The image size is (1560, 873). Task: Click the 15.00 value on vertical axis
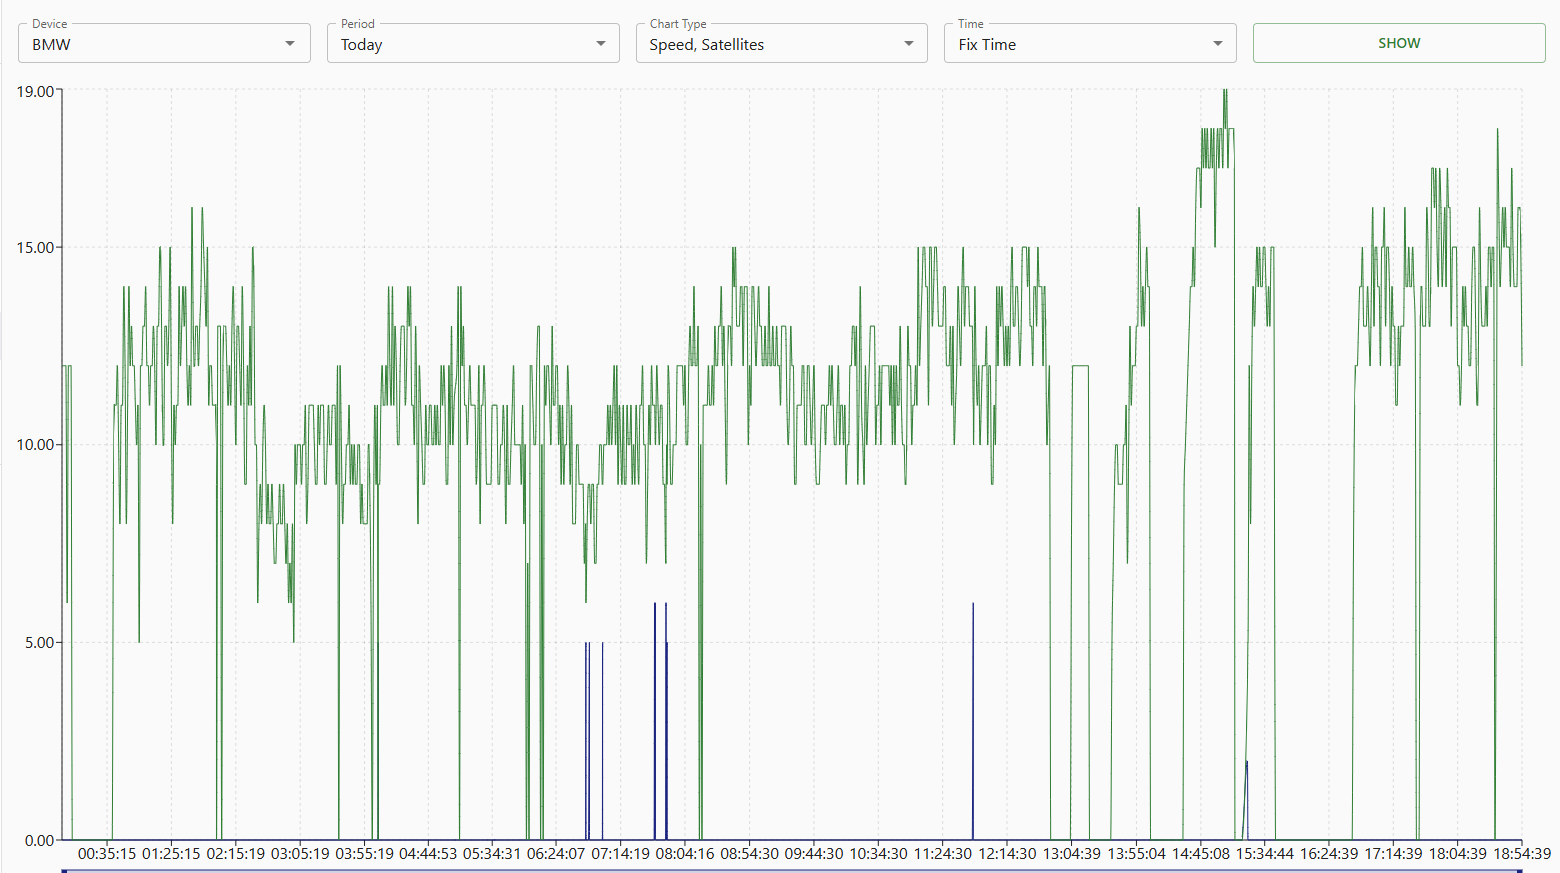pyautogui.click(x=35, y=248)
